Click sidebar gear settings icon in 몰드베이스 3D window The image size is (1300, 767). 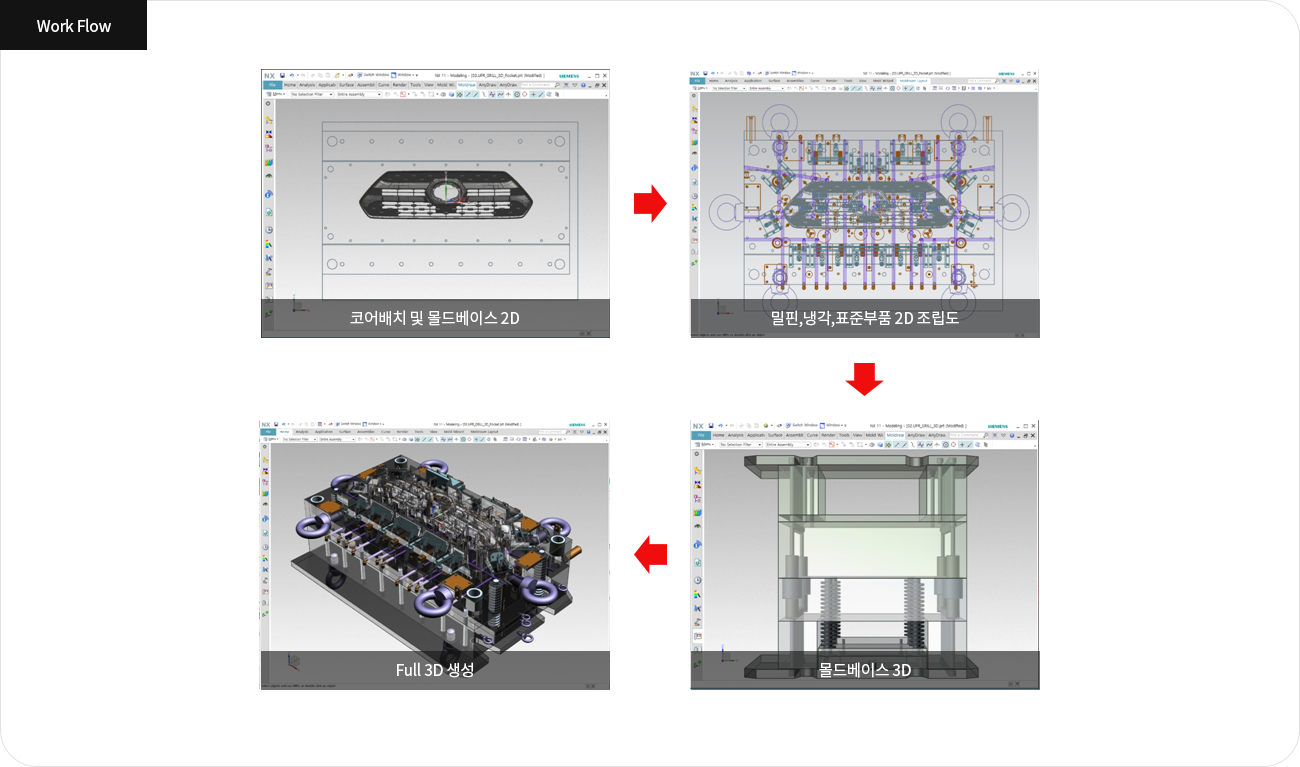(x=697, y=454)
